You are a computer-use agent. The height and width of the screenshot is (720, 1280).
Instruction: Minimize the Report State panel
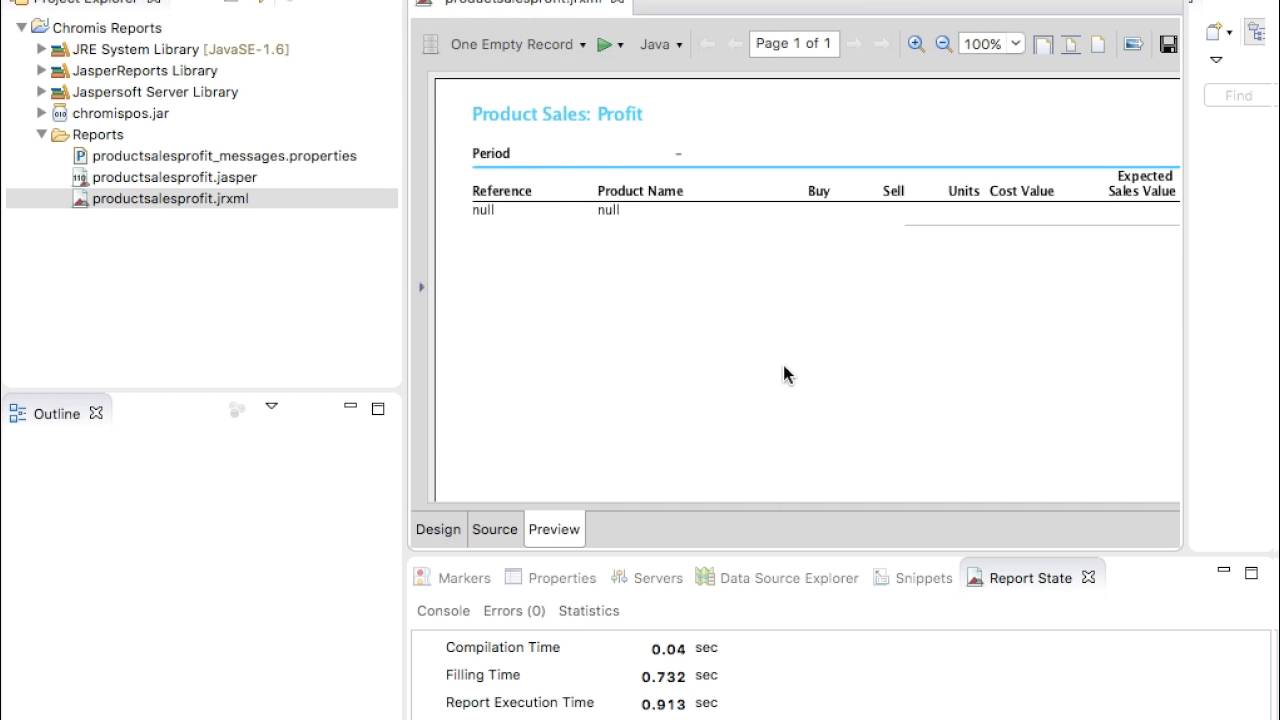(1223, 570)
